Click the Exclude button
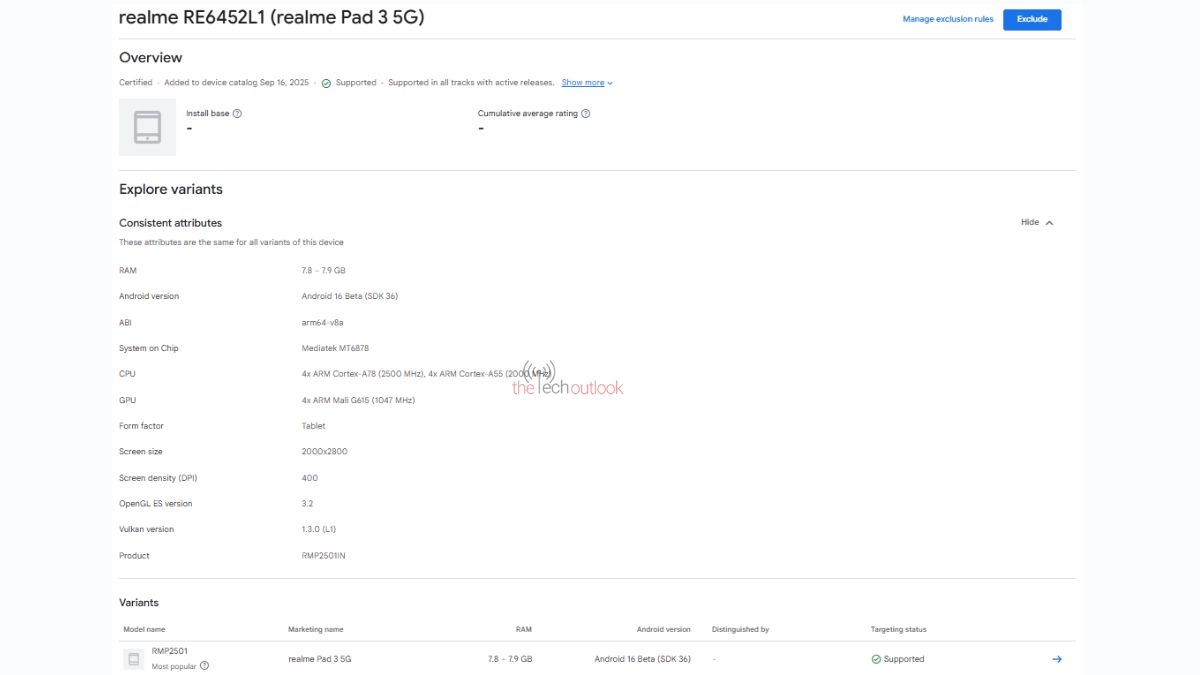1200x675 pixels. pyautogui.click(x=1032, y=19)
